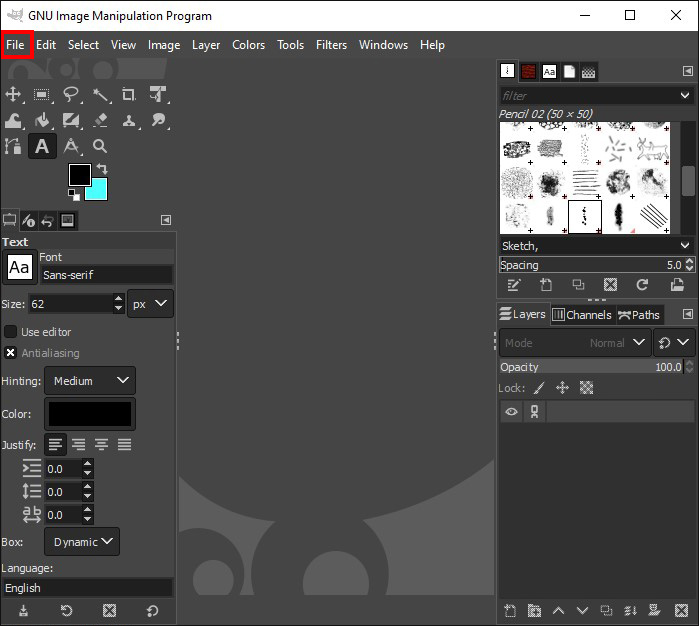
Task: Toggle the layer visibility eye icon
Action: click(x=511, y=412)
